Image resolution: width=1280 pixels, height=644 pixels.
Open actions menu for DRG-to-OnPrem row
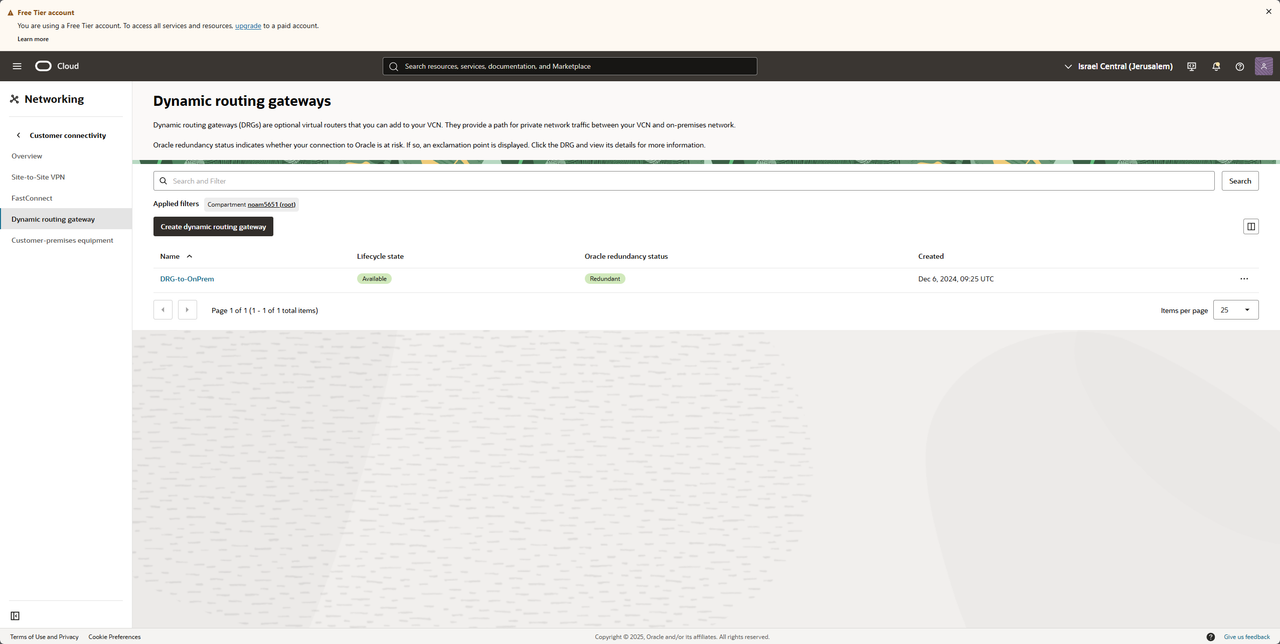pyautogui.click(x=1244, y=279)
